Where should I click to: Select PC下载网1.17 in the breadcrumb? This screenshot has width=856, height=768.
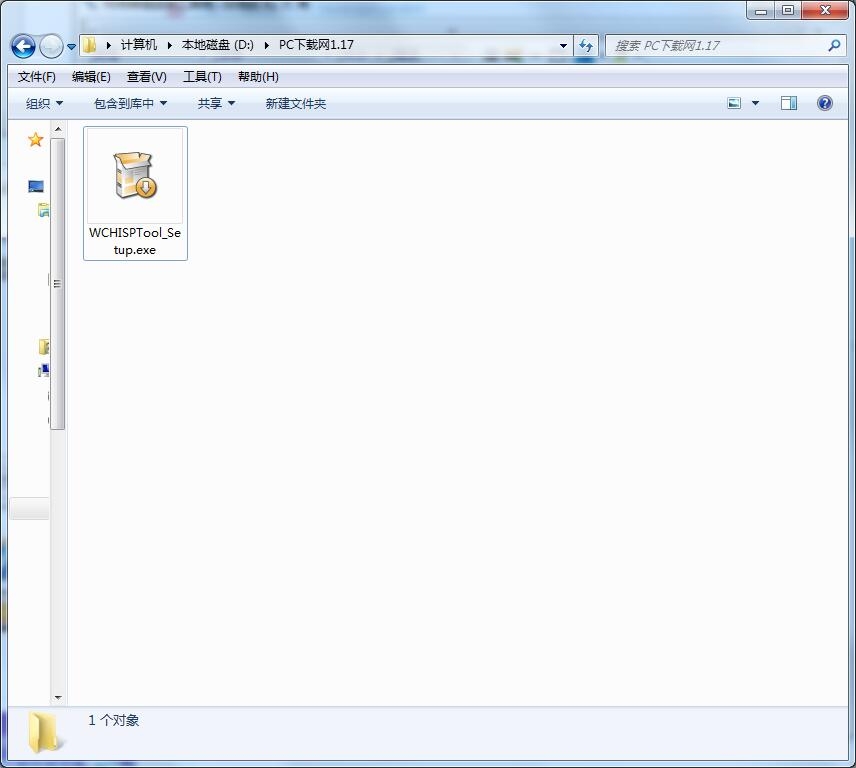coord(316,45)
